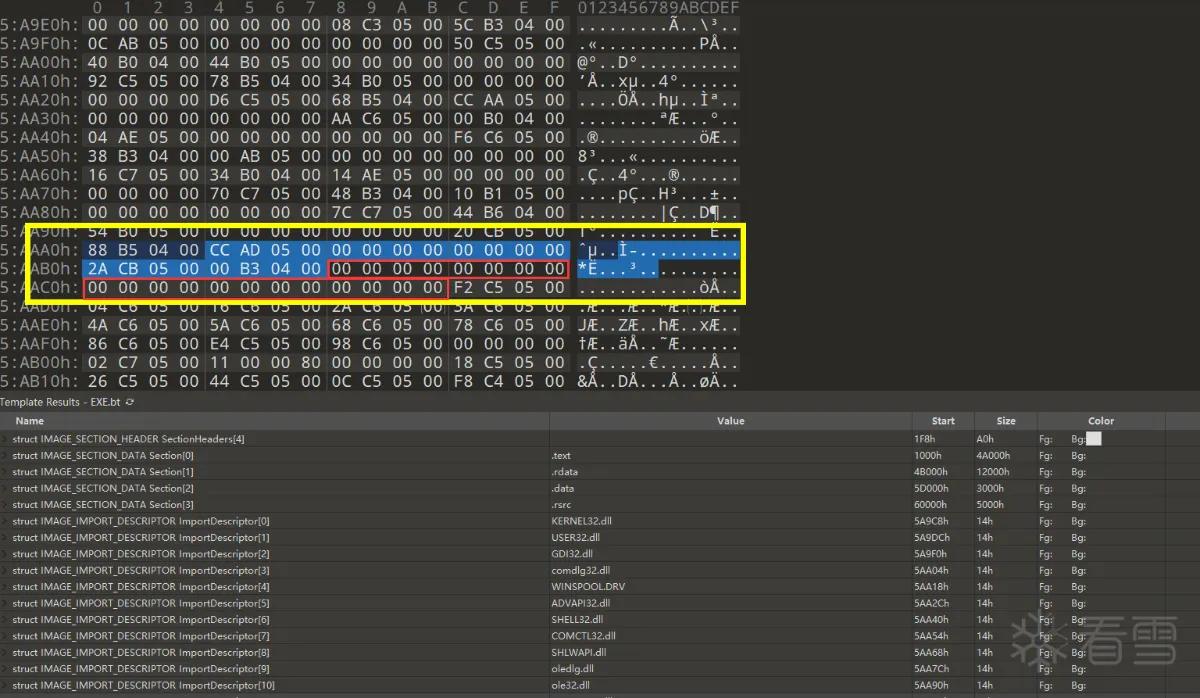The height and width of the screenshot is (698, 1200).
Task: Click the 5:AA00h row address label
Action: click(38, 62)
